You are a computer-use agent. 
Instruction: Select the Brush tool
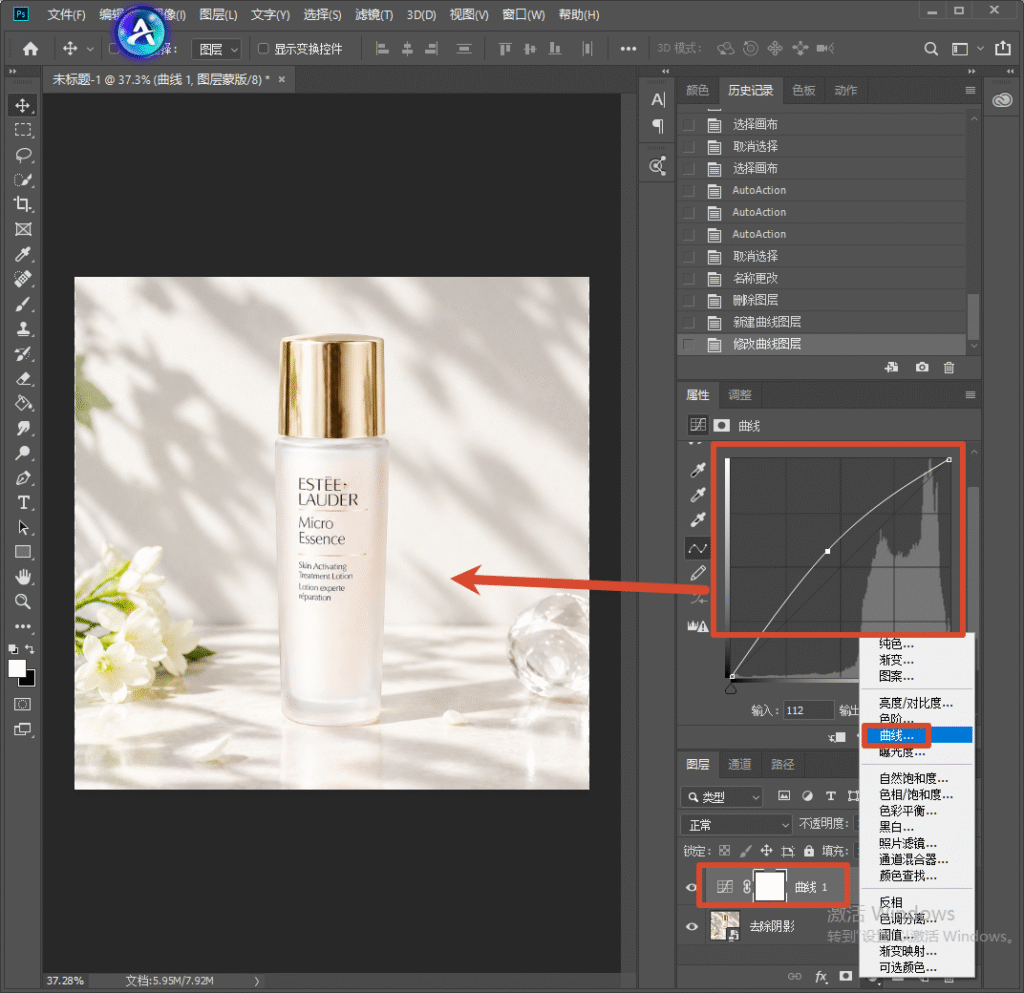(23, 304)
